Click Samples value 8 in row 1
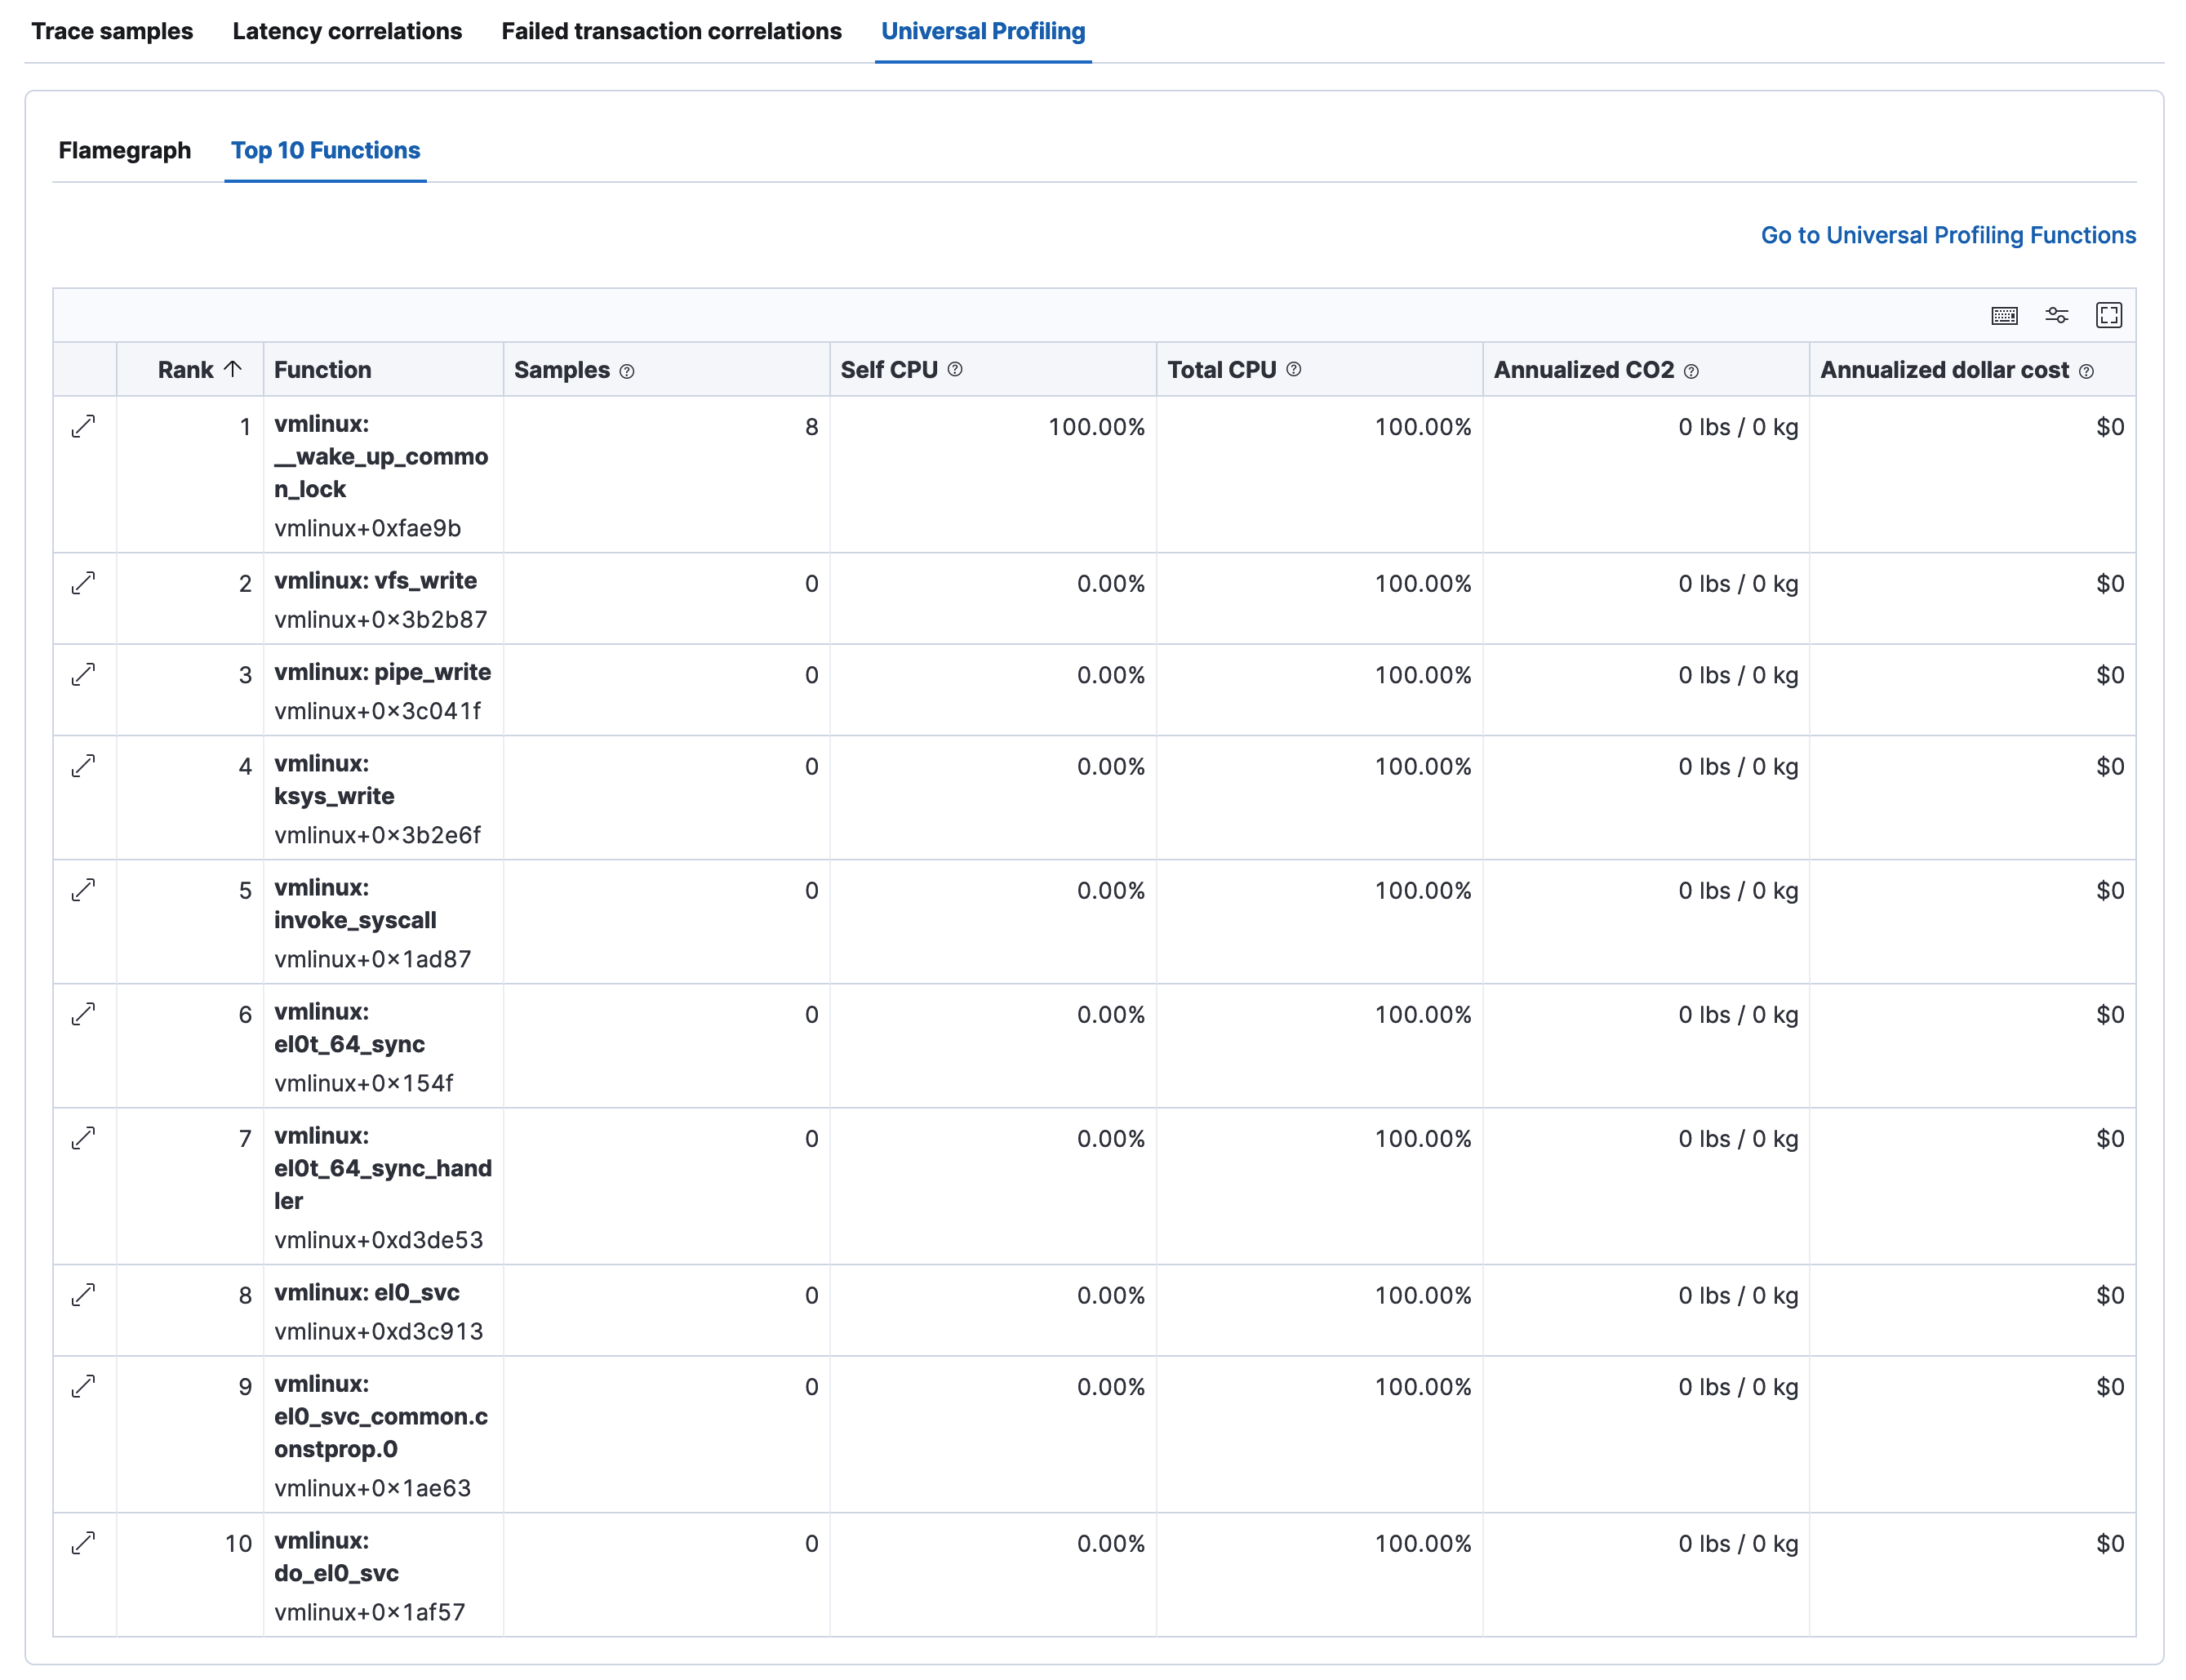The width and height of the screenshot is (2186, 1680). click(812, 427)
